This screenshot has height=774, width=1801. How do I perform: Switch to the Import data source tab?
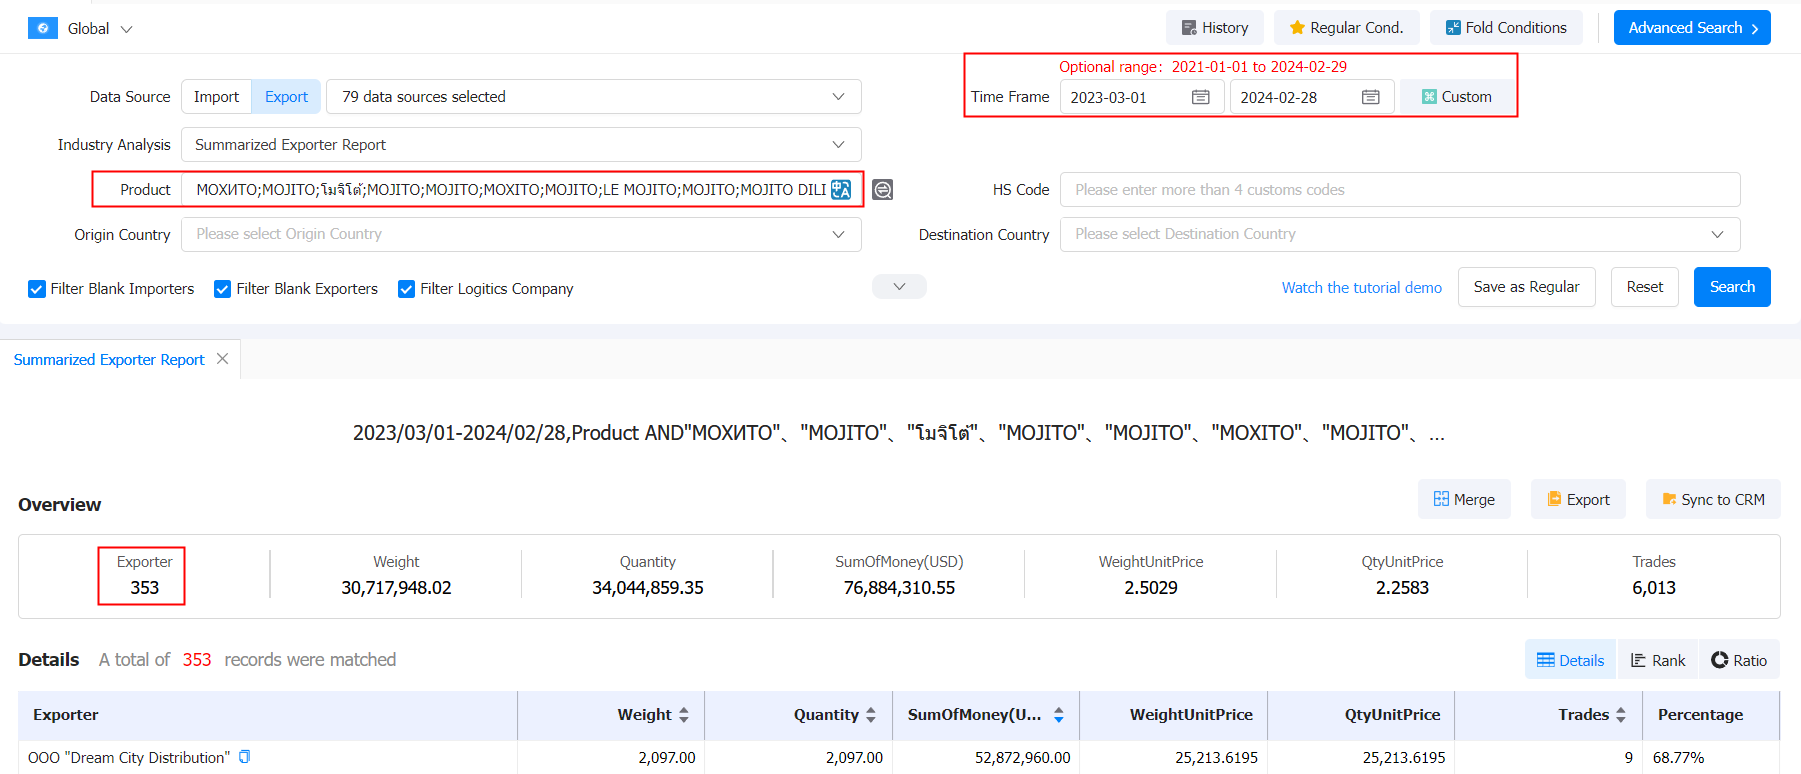point(216,97)
